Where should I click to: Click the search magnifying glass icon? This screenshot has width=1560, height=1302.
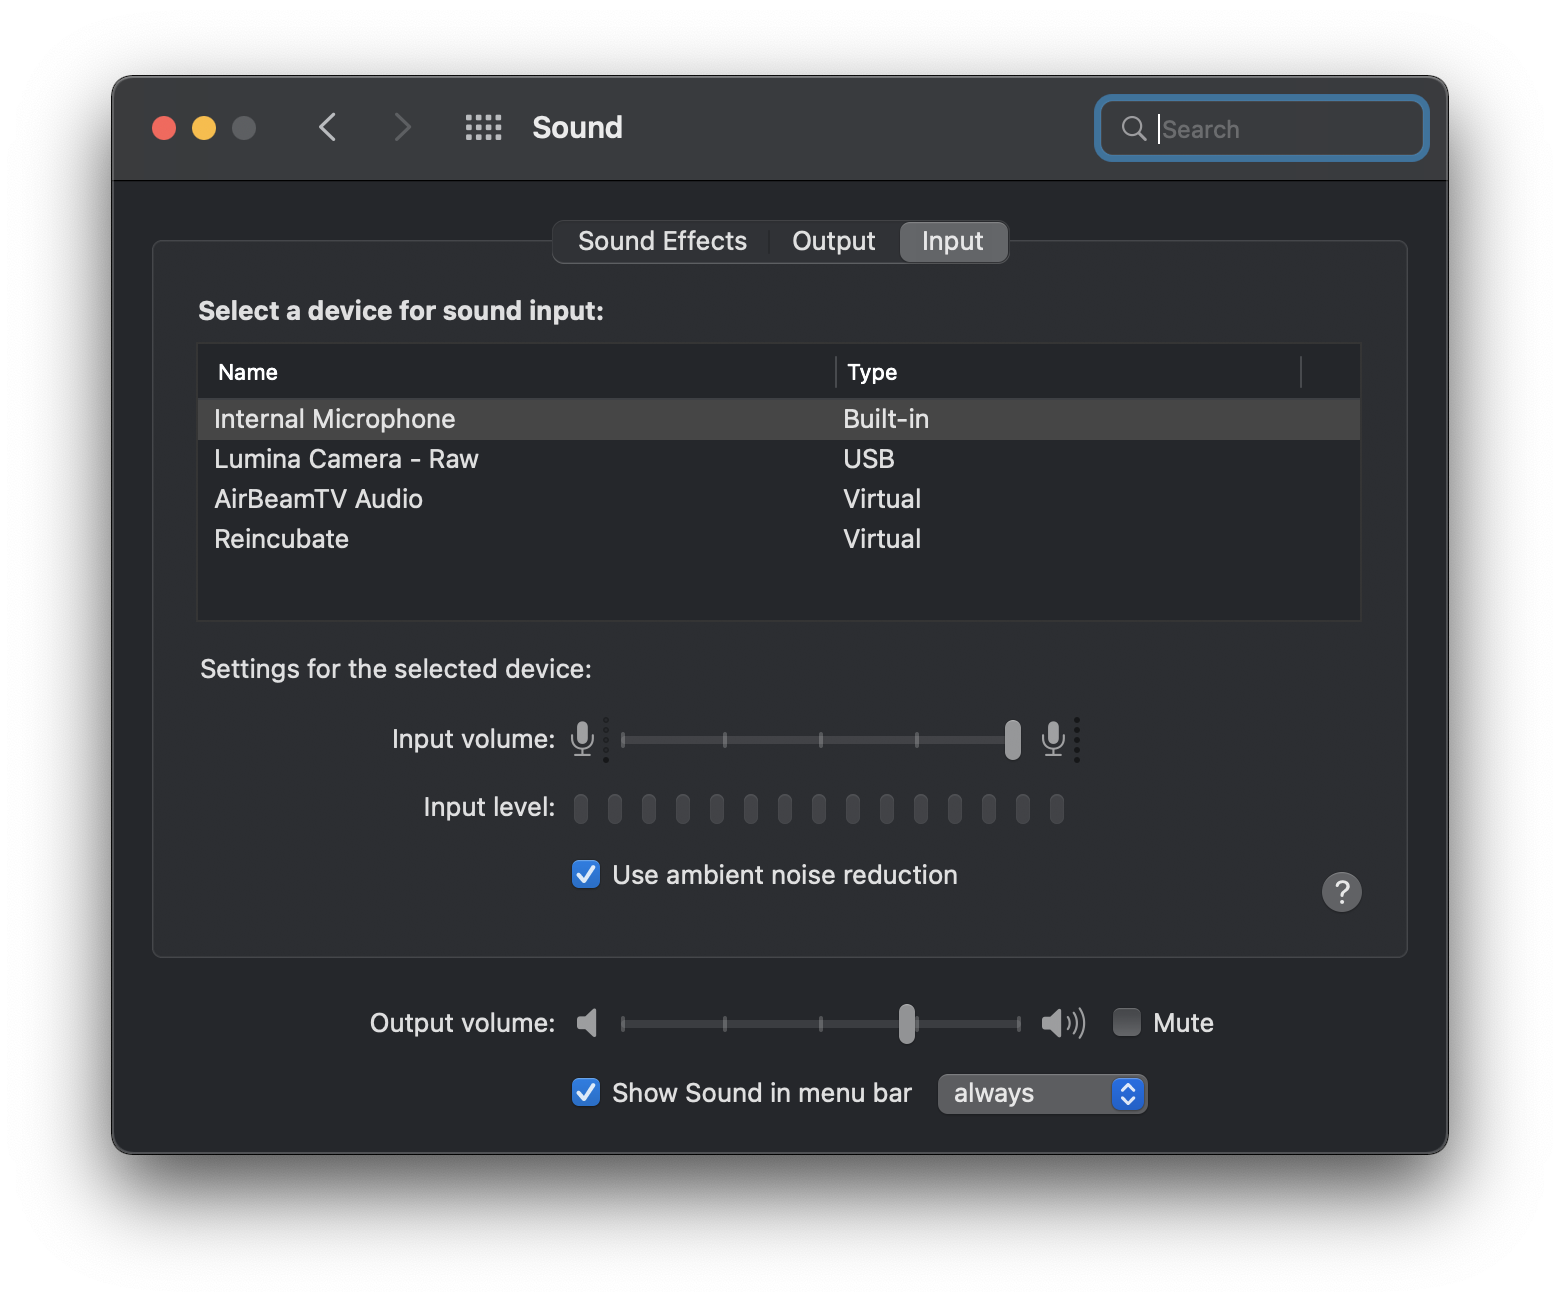point(1133,128)
